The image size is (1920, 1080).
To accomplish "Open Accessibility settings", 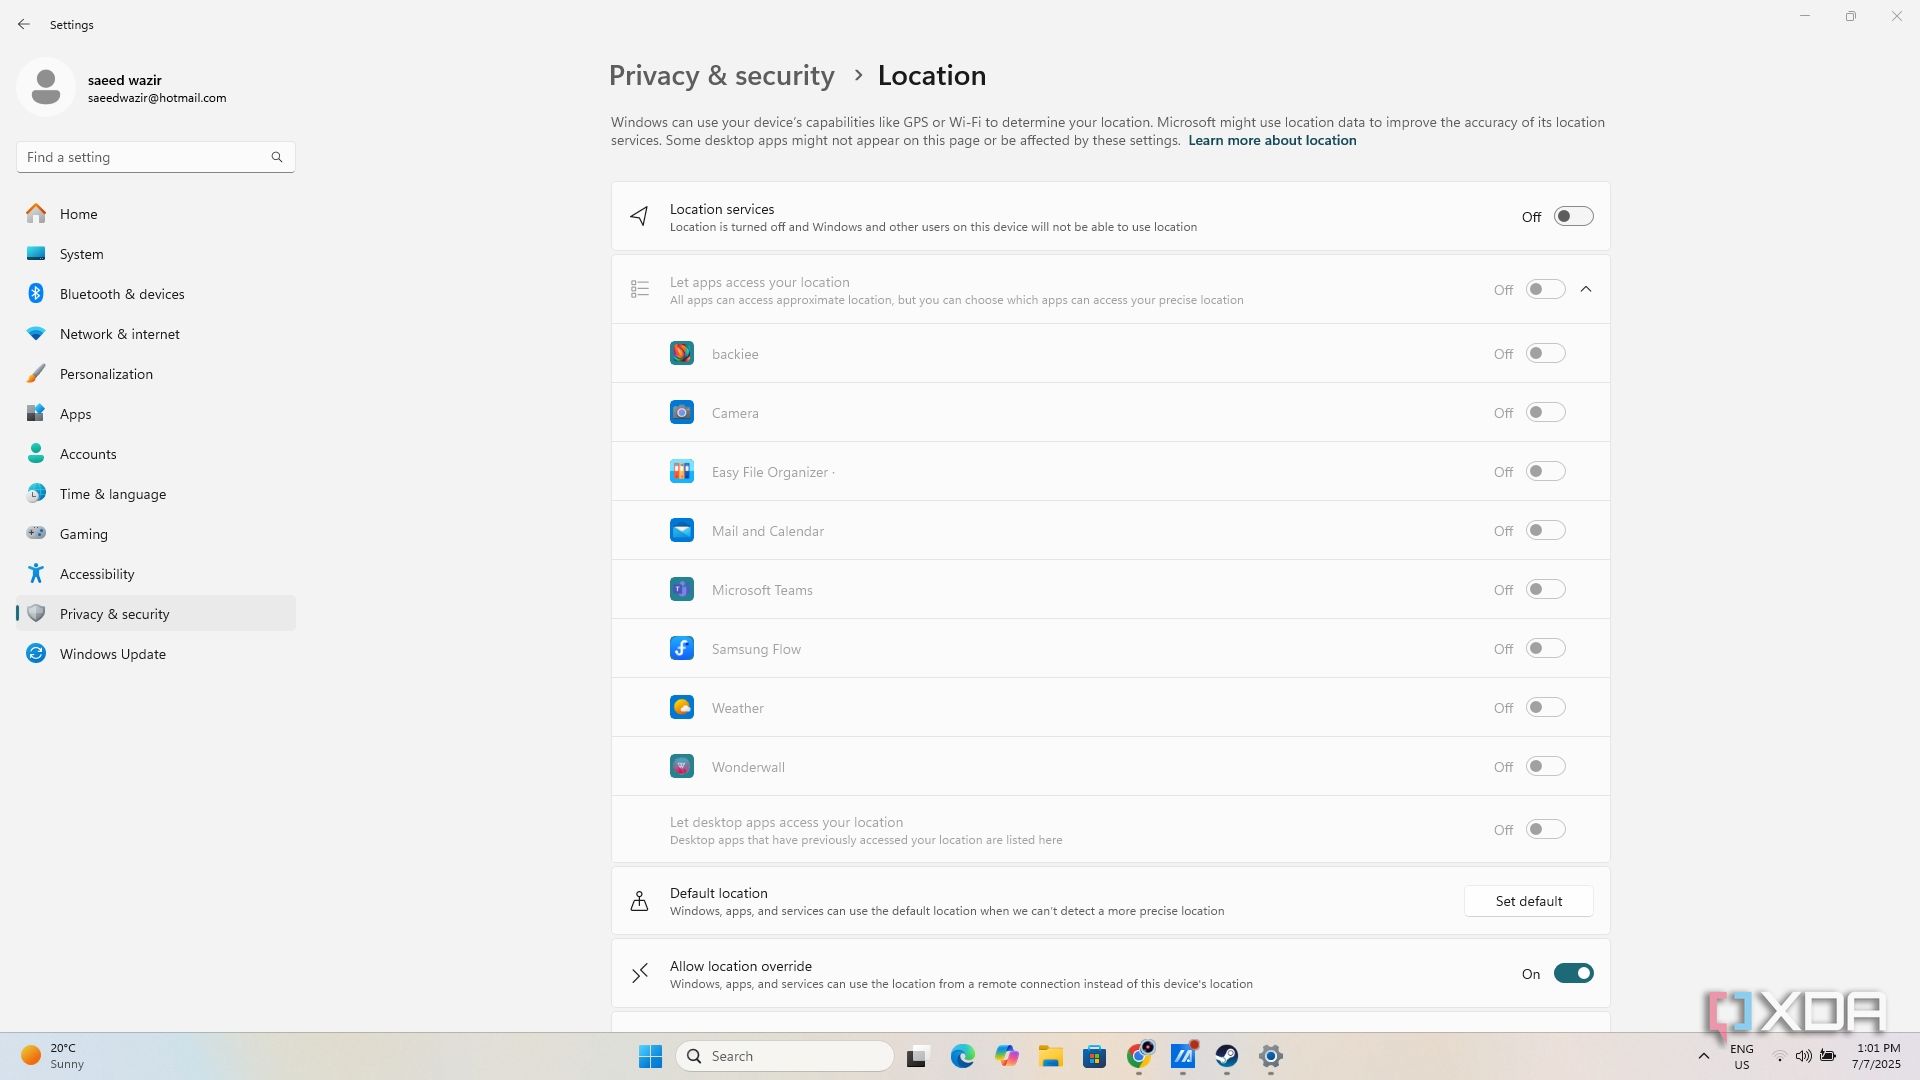I will pyautogui.click(x=156, y=574).
